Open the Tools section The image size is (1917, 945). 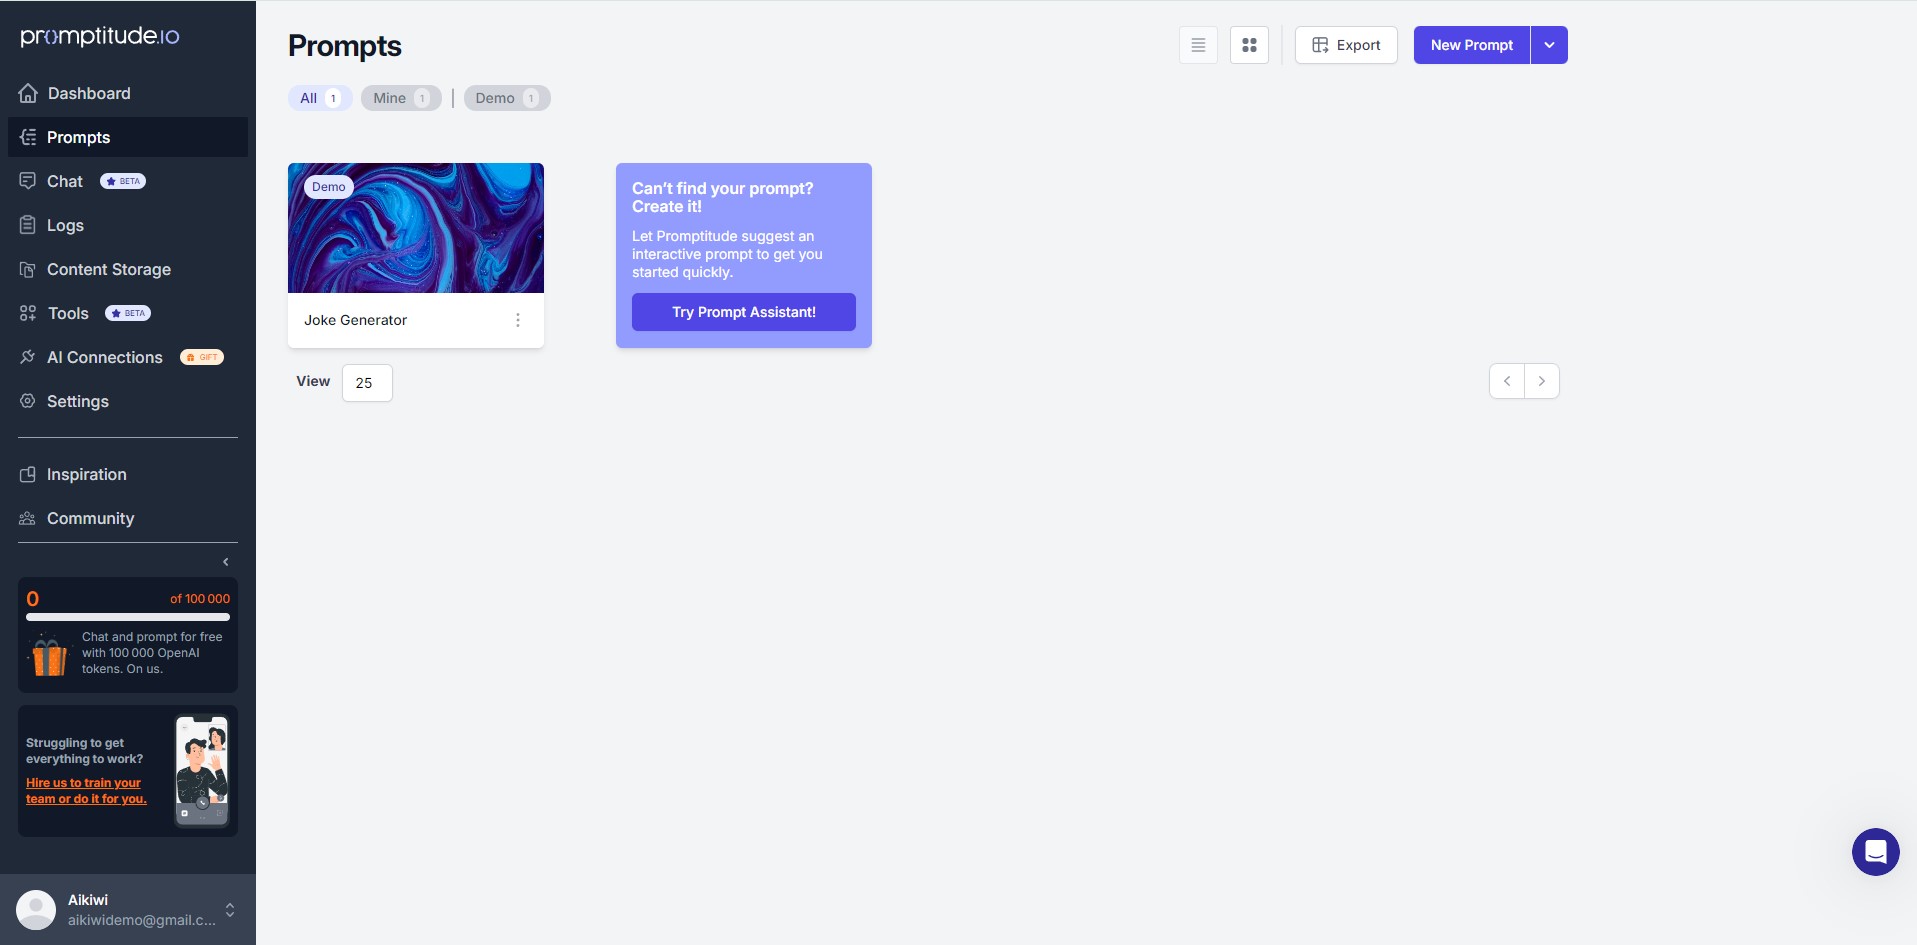point(128,313)
